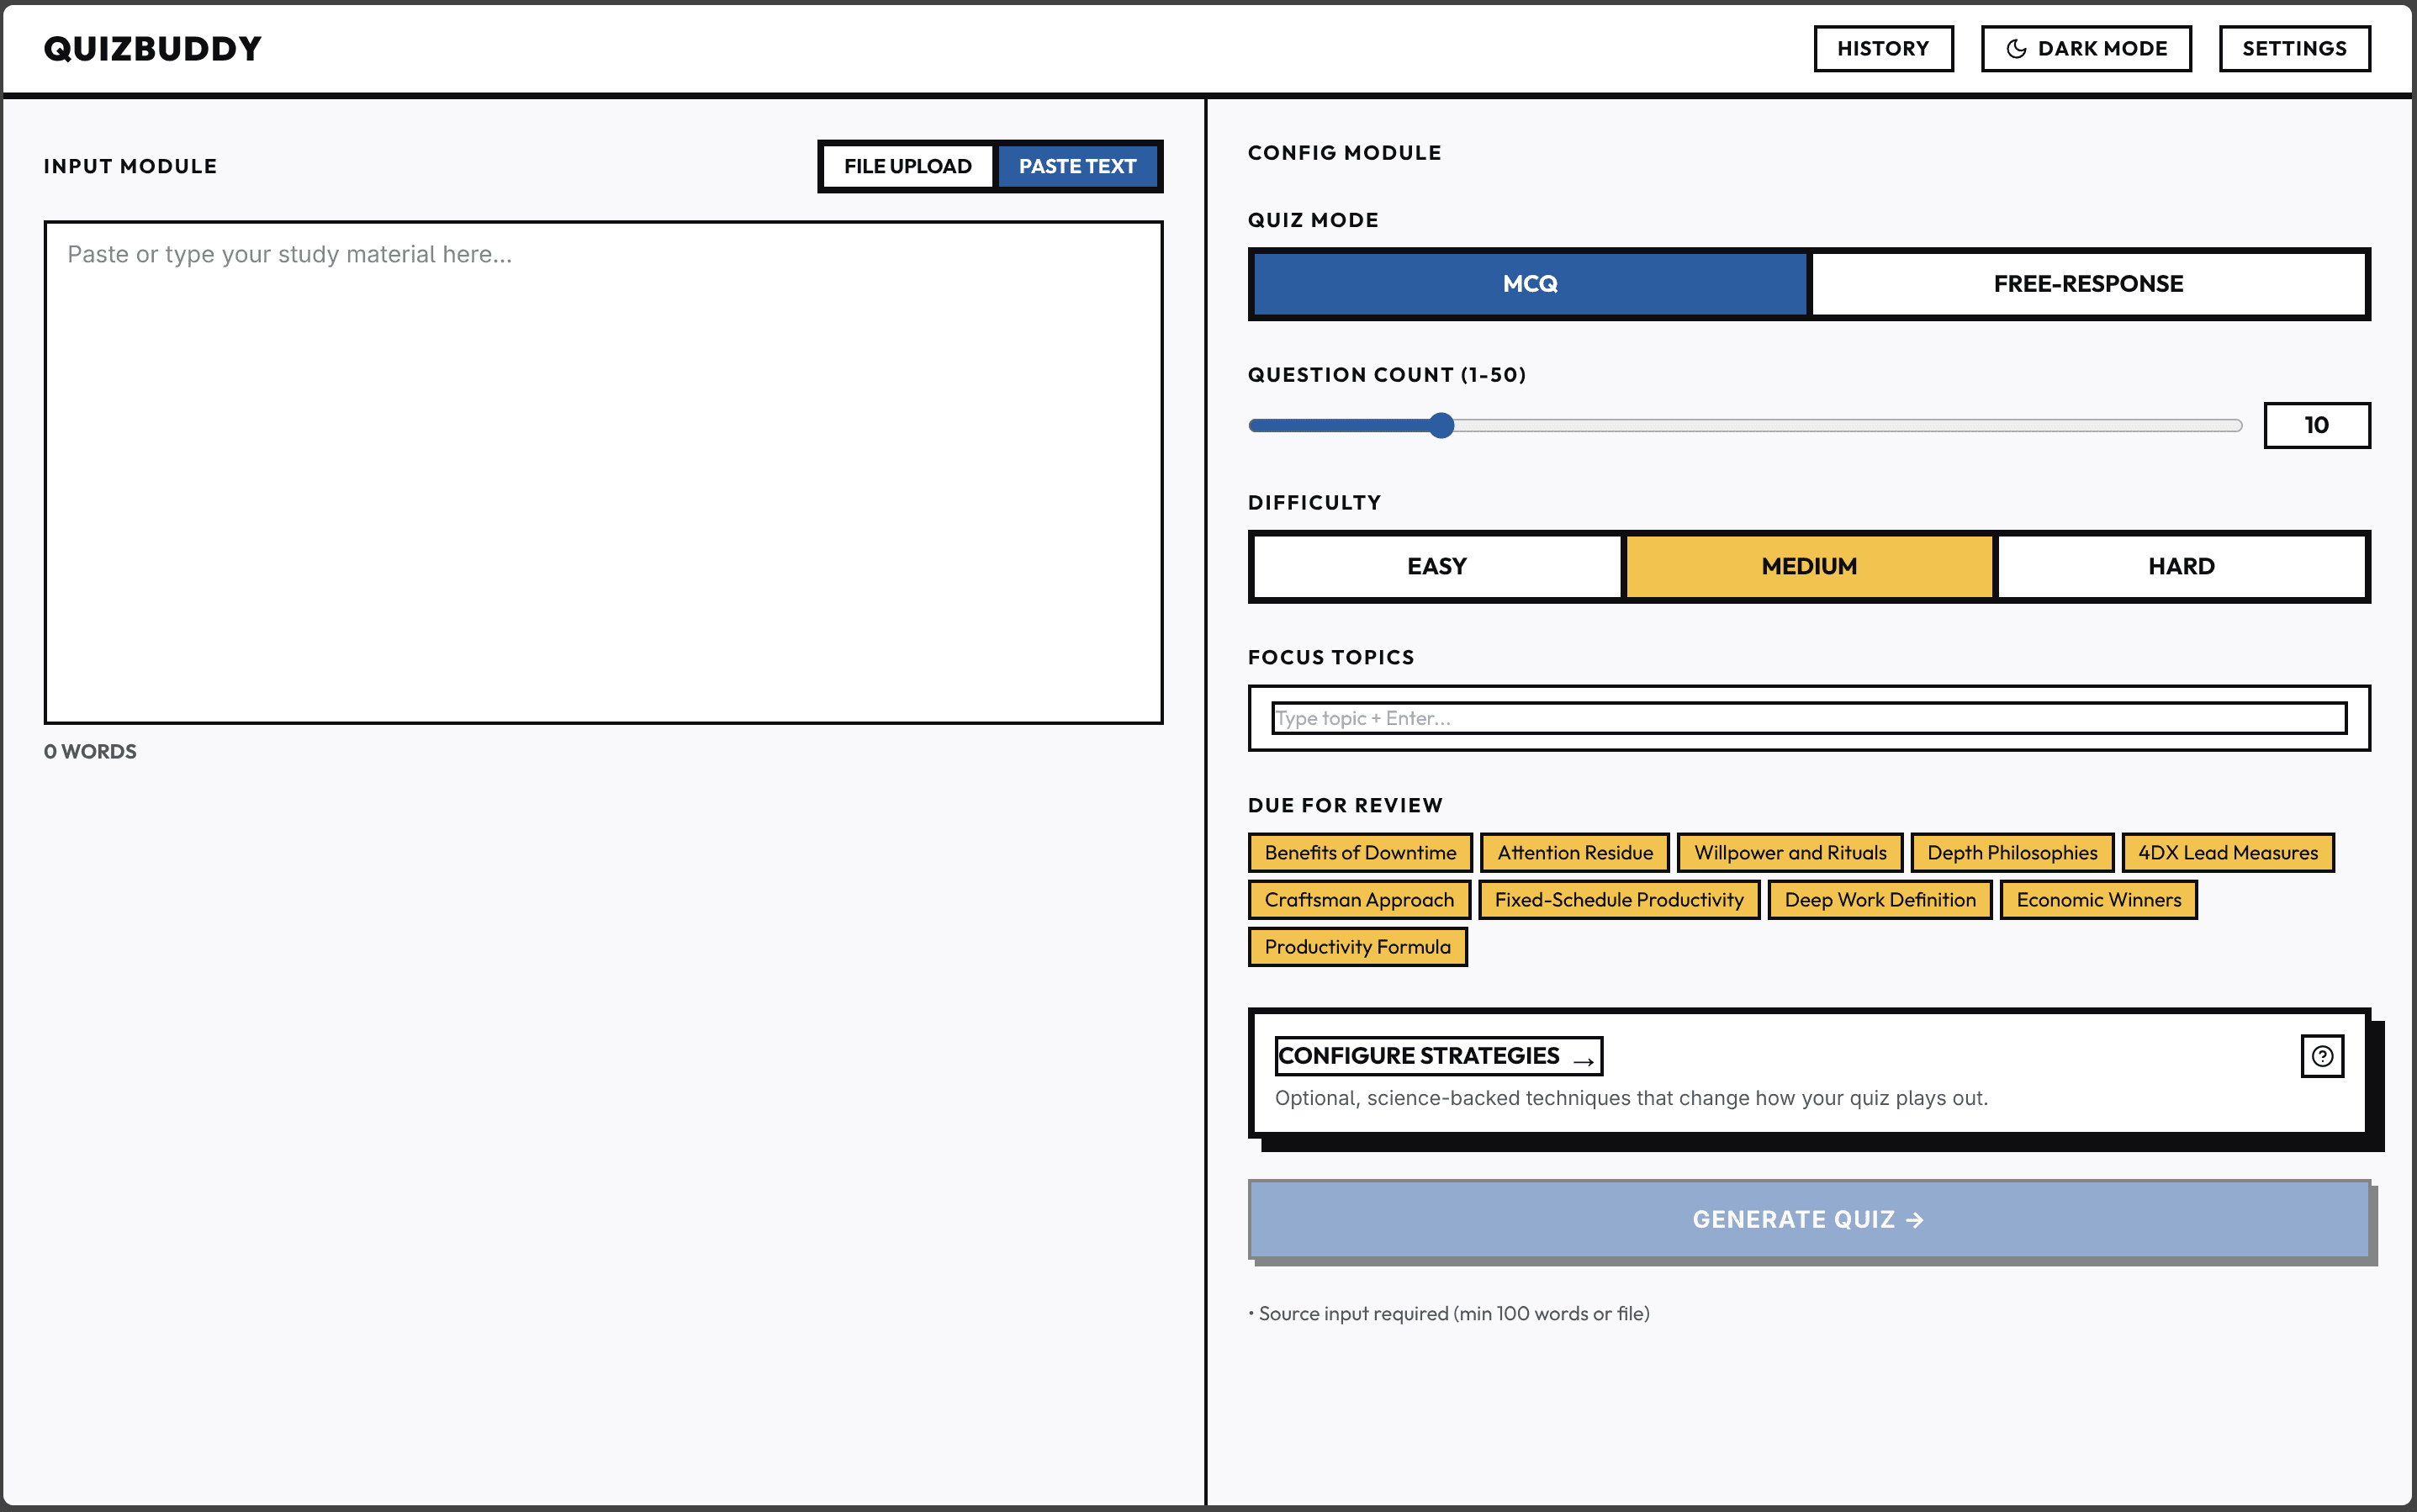Screen dimensions: 2417x1512
Task: Click the Generate Quiz button
Action: (x=1809, y=1219)
